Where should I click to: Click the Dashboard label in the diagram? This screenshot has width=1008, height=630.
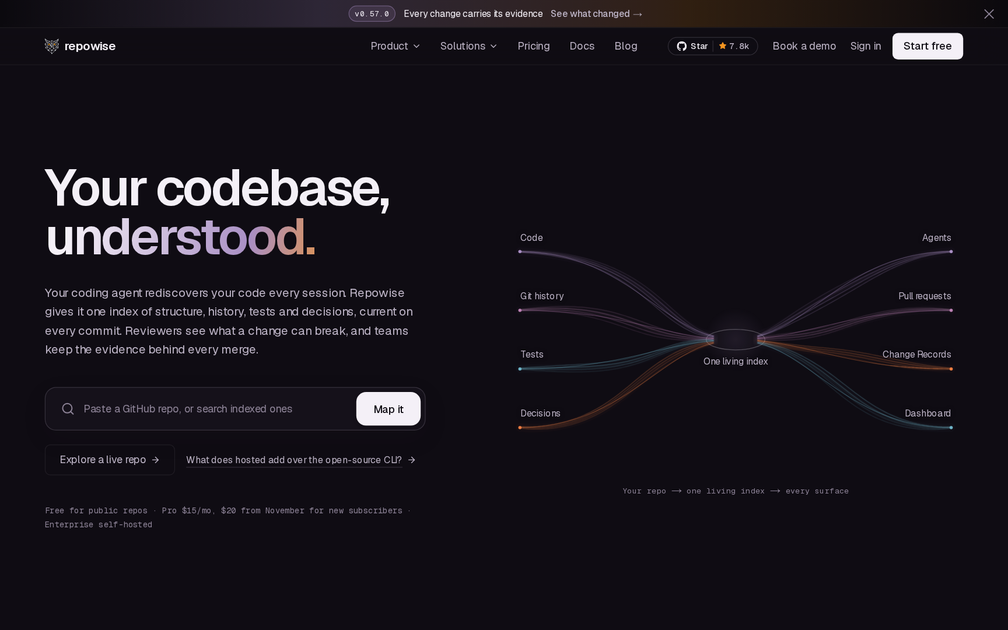927,413
